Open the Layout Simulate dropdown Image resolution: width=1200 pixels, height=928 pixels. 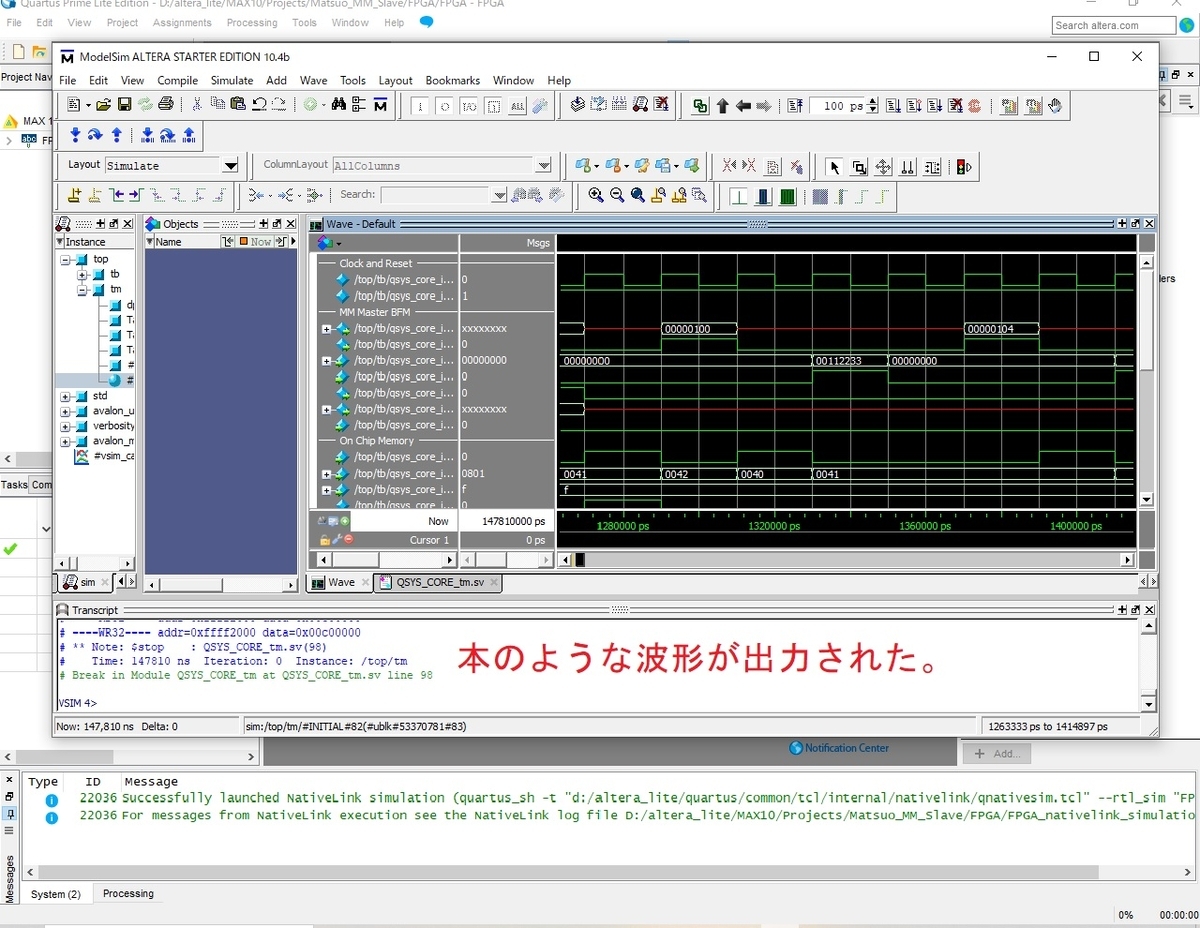coord(231,166)
